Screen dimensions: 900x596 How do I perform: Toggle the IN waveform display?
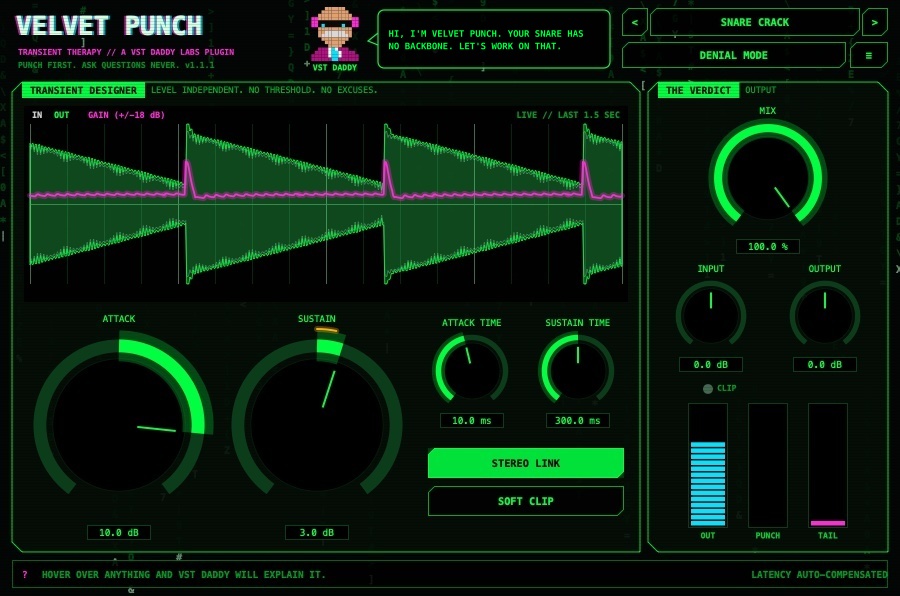[37, 115]
